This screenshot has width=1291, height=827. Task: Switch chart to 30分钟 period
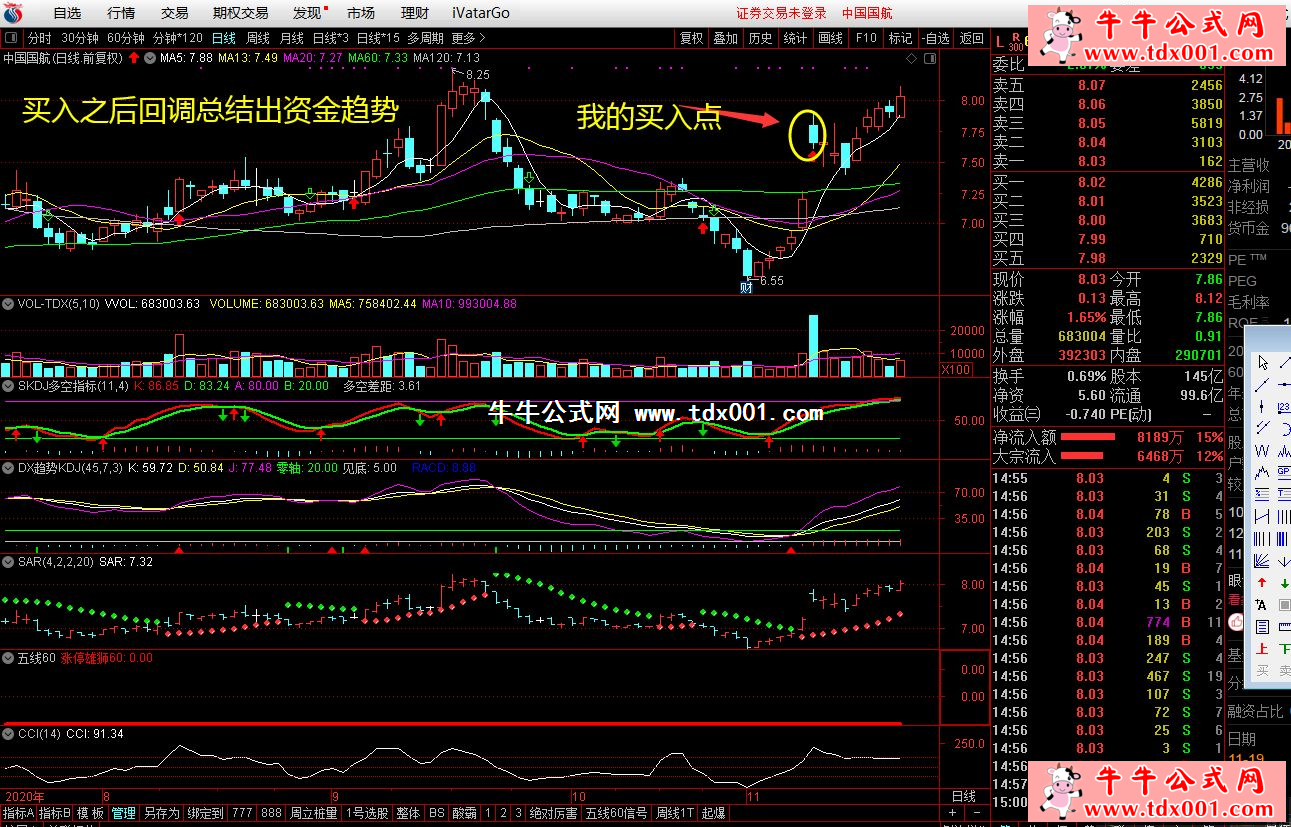(x=80, y=38)
